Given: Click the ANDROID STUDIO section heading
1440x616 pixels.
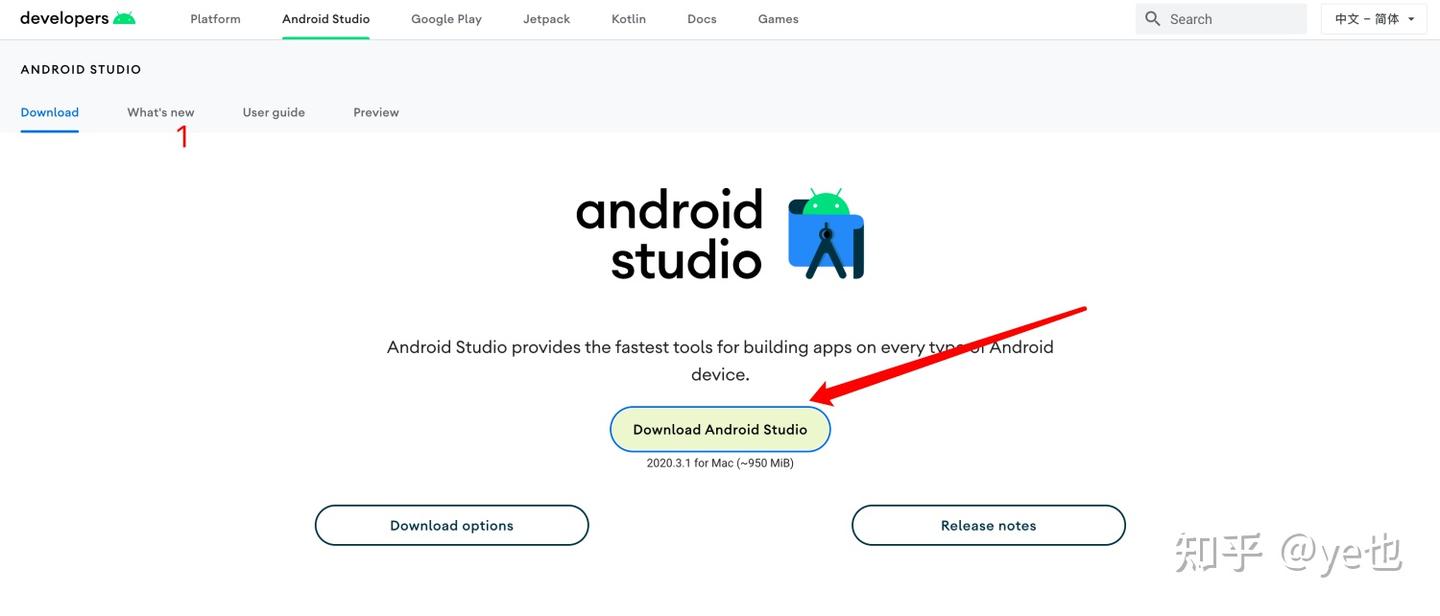Looking at the screenshot, I should (x=81, y=69).
